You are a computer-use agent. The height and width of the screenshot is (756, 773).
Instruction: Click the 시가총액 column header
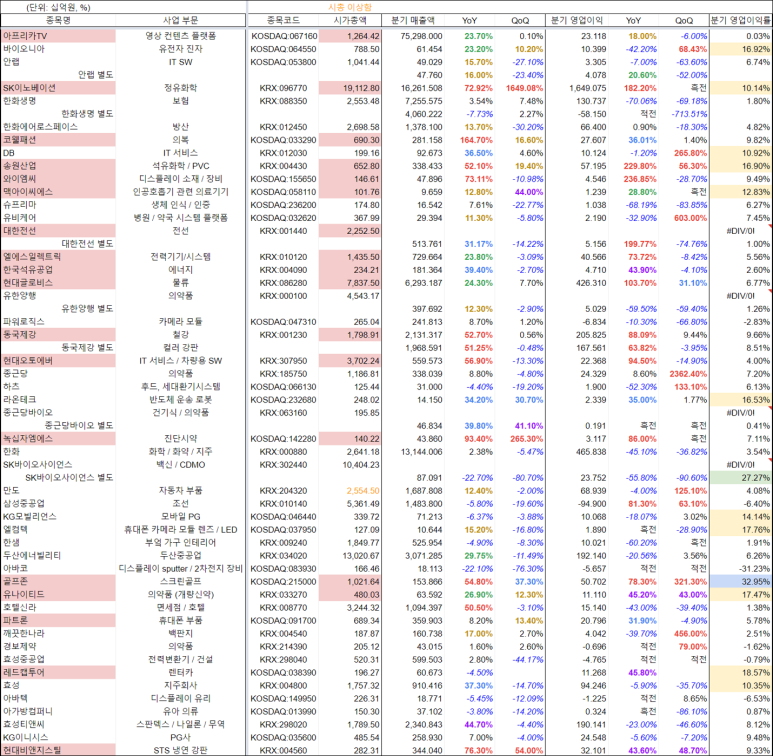pos(350,20)
